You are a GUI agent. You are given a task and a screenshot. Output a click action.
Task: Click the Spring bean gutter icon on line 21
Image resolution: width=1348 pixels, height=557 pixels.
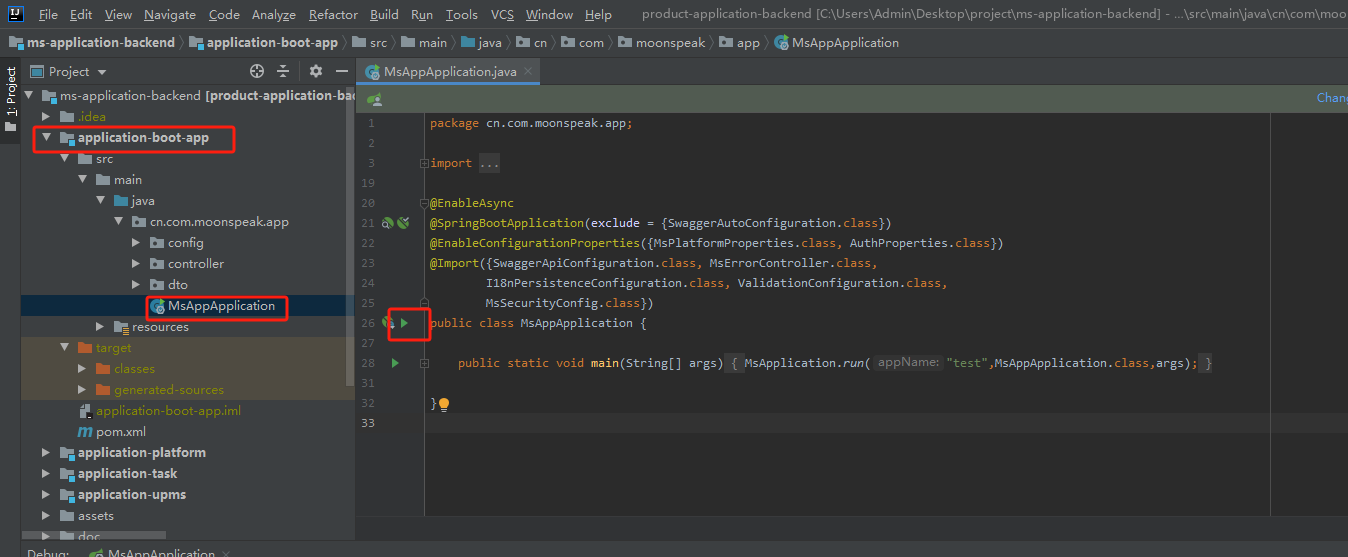click(x=402, y=223)
